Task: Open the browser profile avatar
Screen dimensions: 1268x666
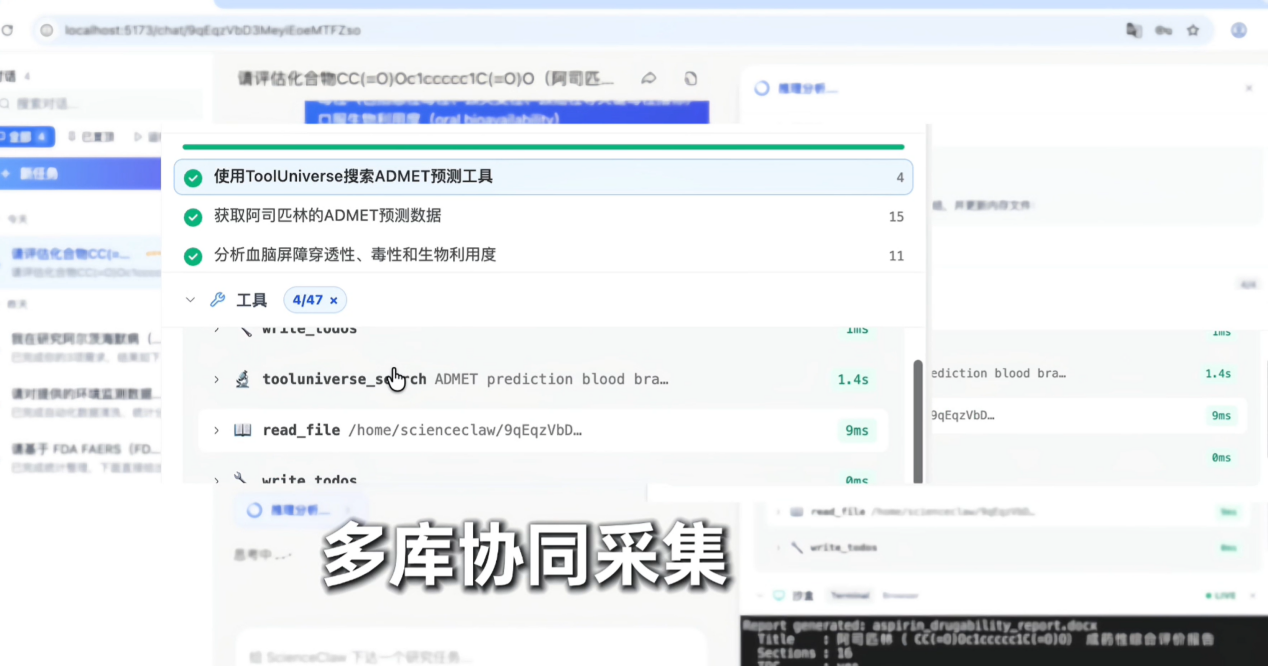Action: [1238, 30]
